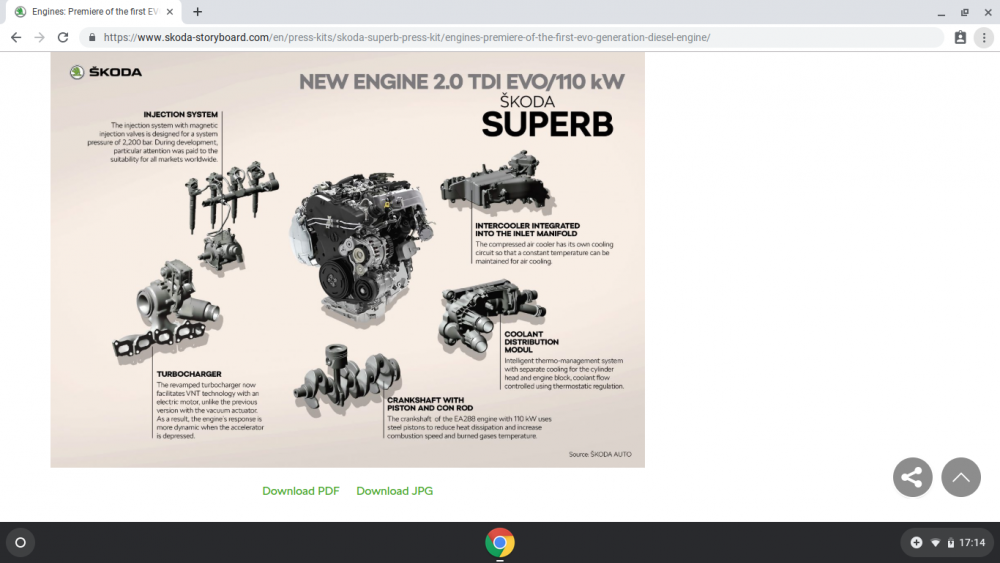The width and height of the screenshot is (1000, 563).
Task: Click the Skoda favicon in tab
Action: pyautogui.click(x=20, y=11)
